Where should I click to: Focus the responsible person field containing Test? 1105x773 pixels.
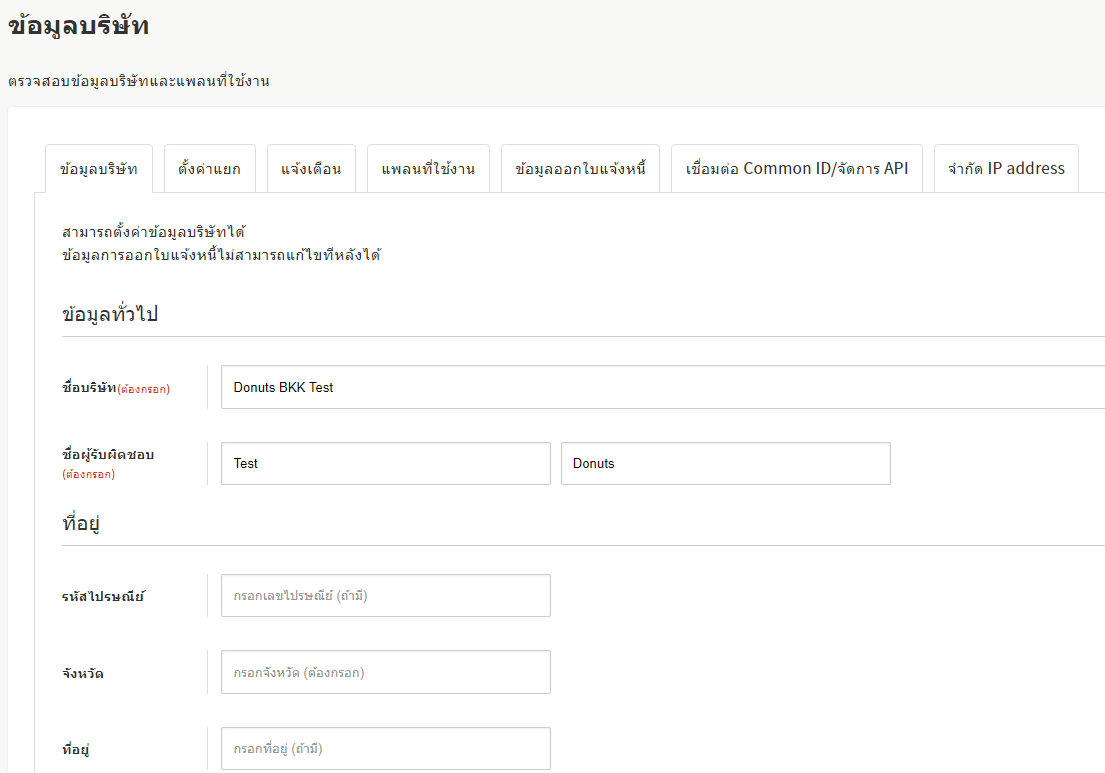[x=385, y=464]
